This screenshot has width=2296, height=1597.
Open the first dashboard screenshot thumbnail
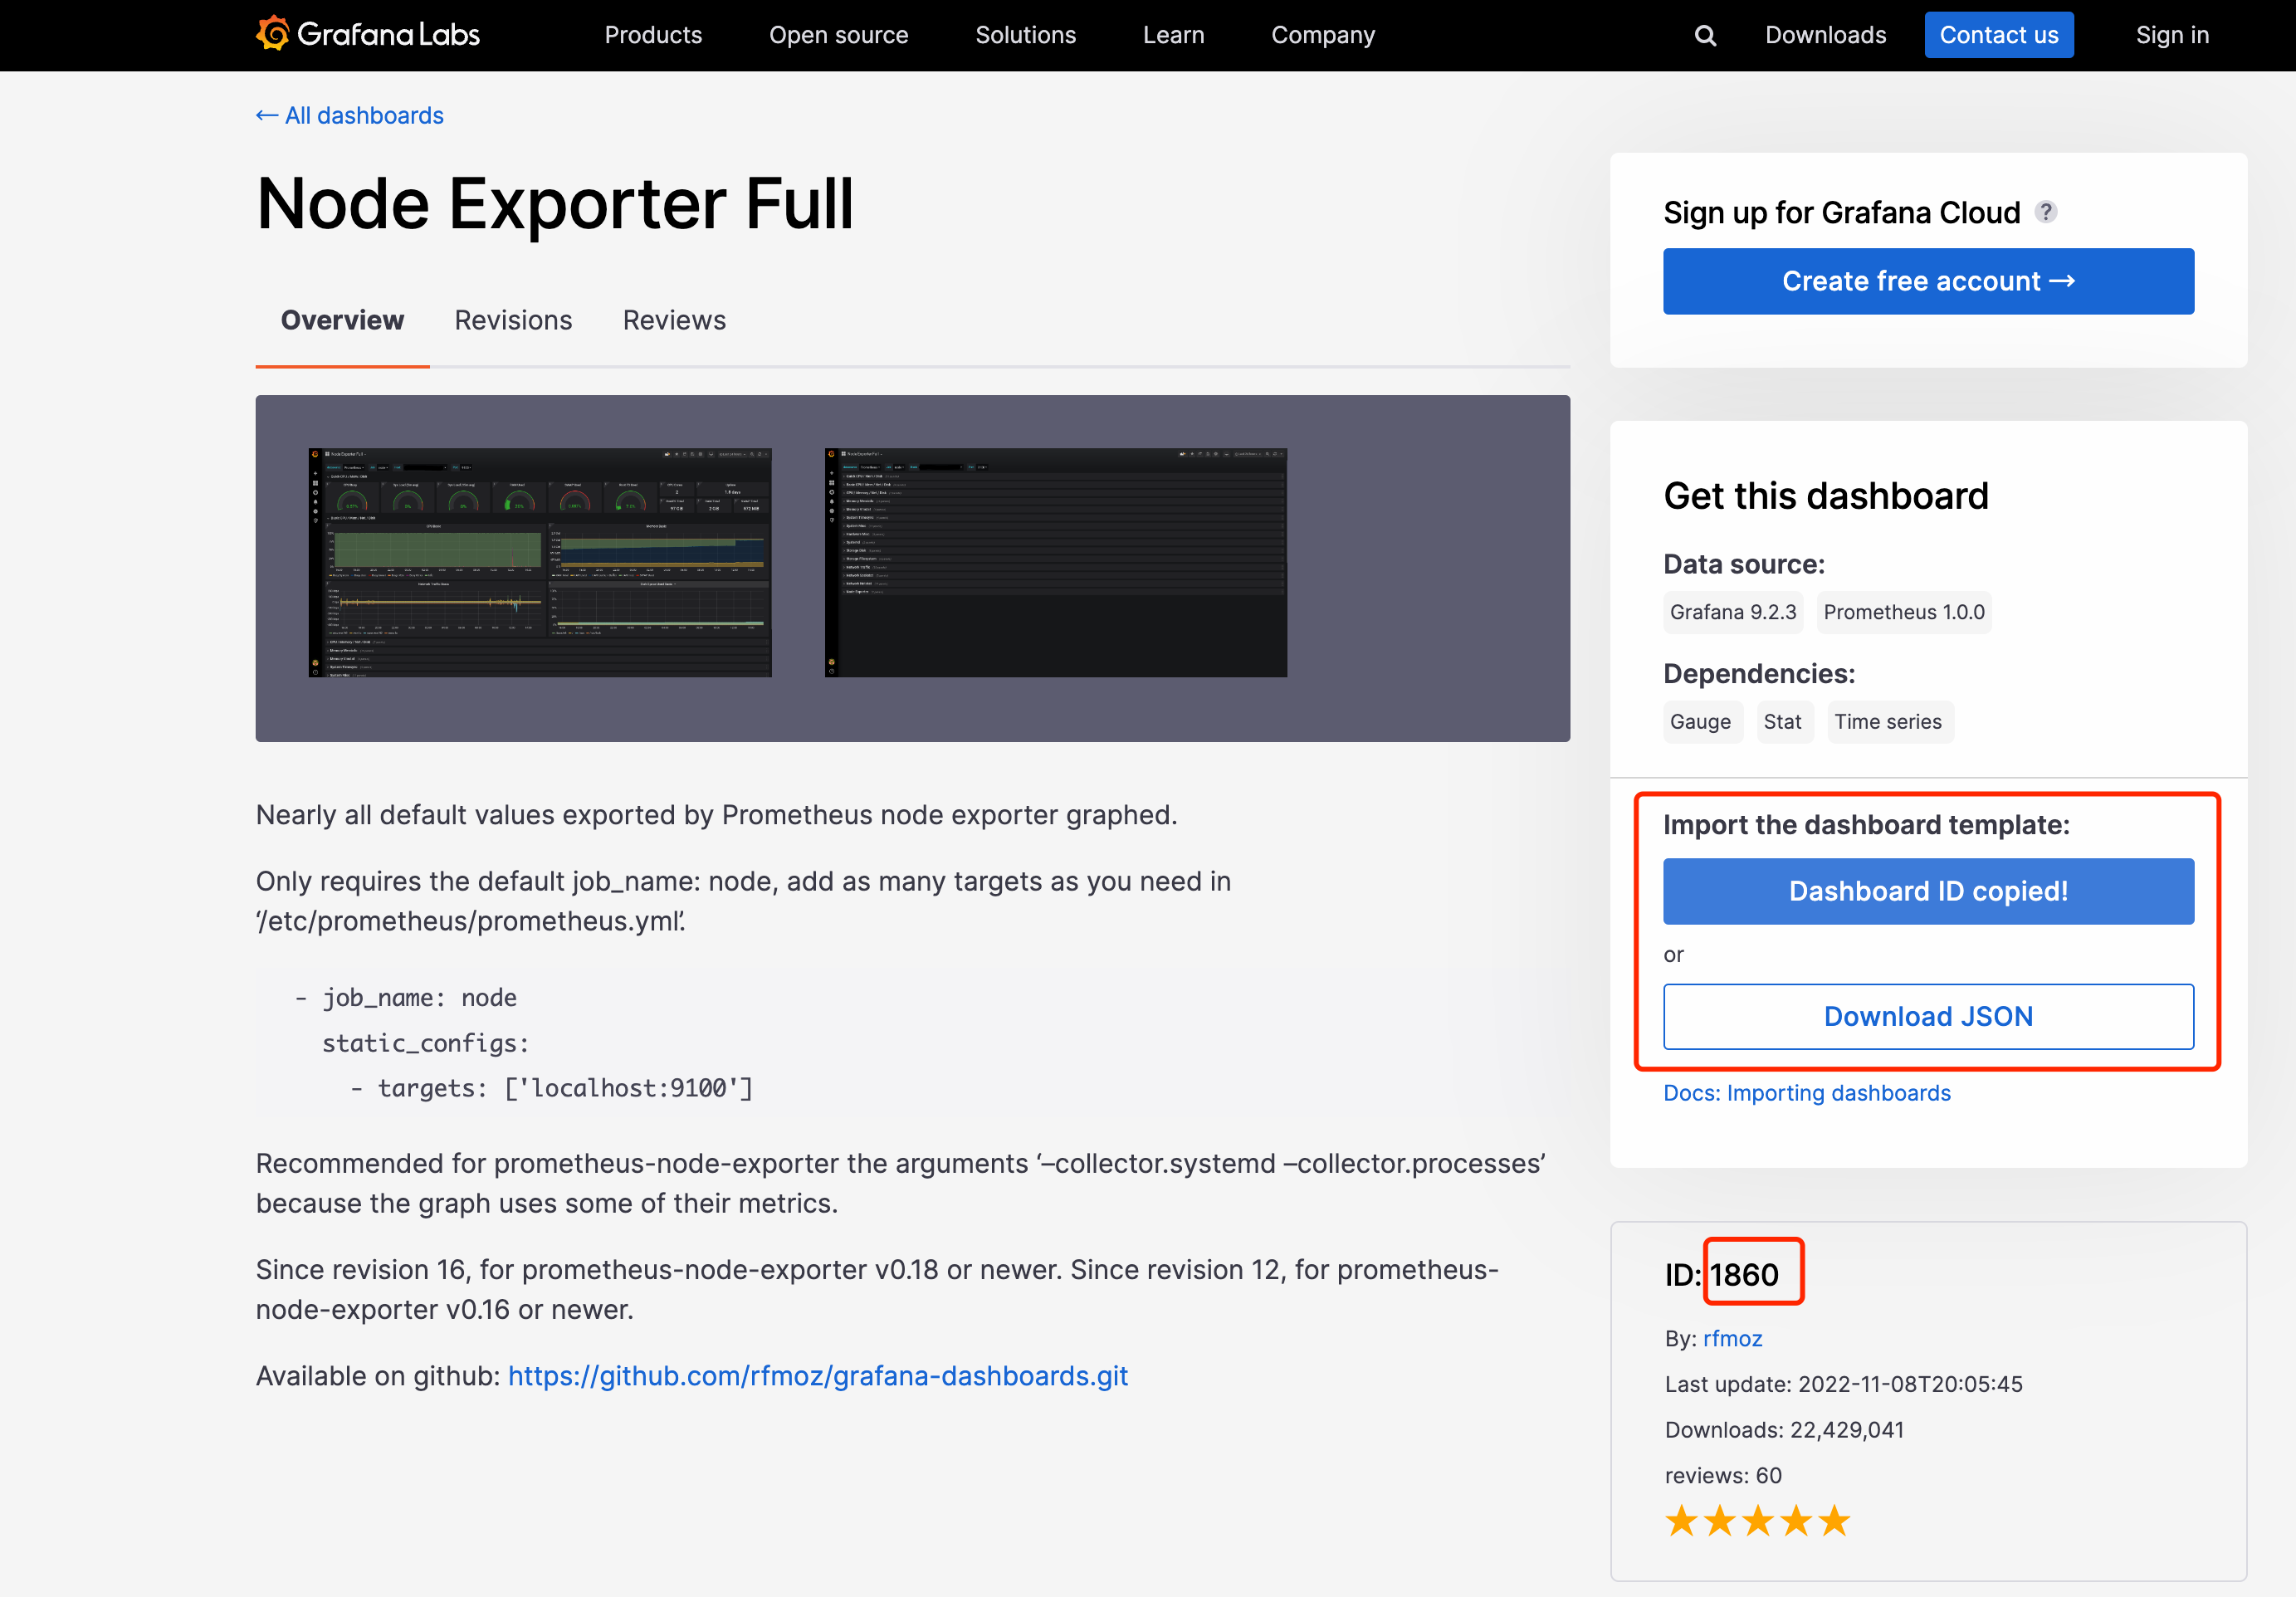pos(540,562)
